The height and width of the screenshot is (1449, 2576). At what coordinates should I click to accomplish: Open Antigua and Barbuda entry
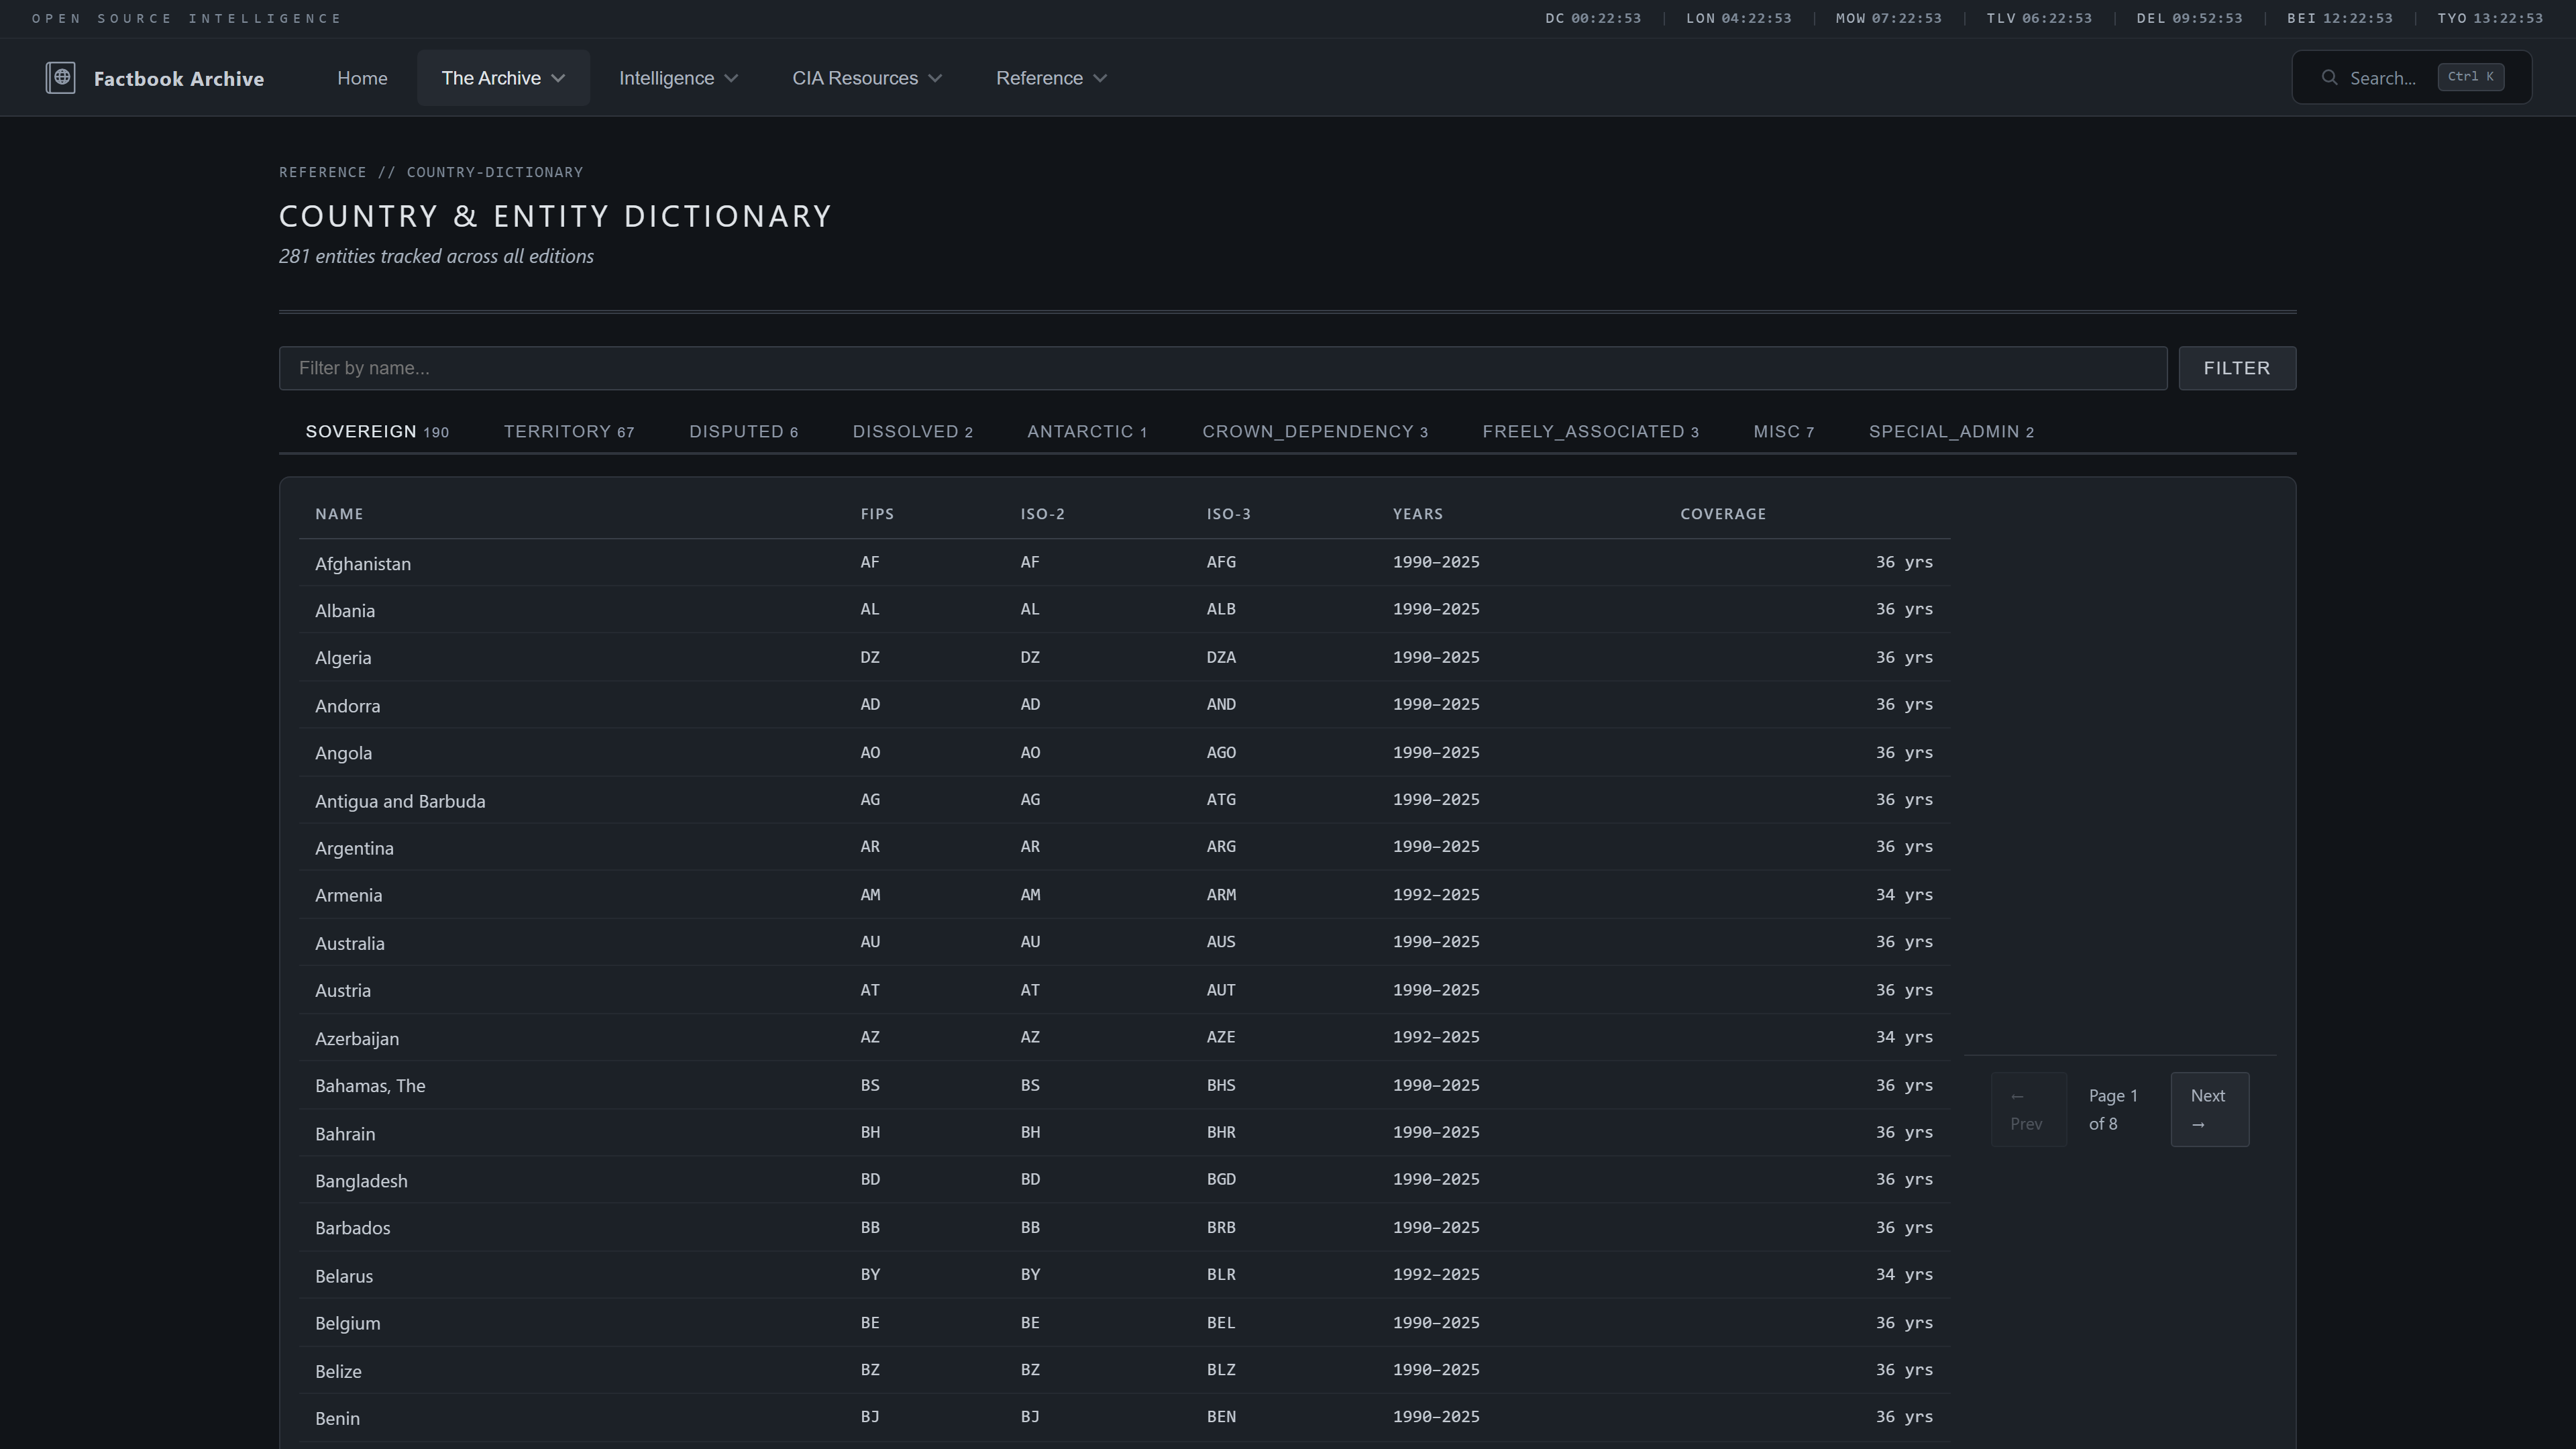(400, 801)
